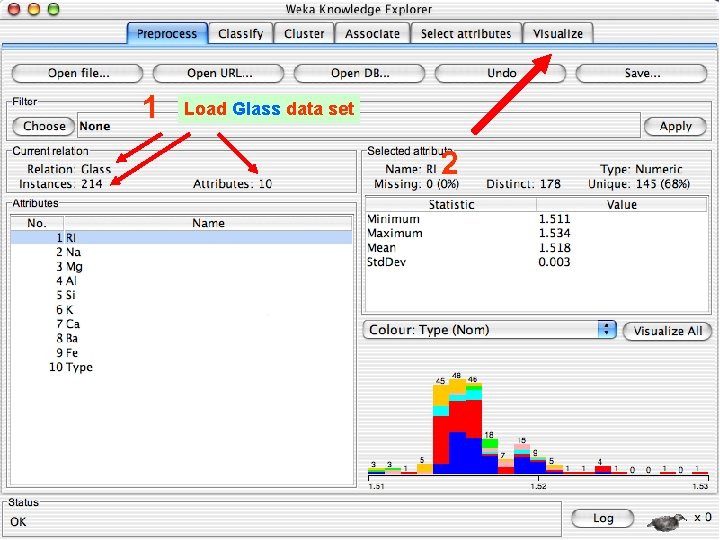Screen dimensions: 720x540
Task: Click the filter field showing None
Action: (x=359, y=126)
